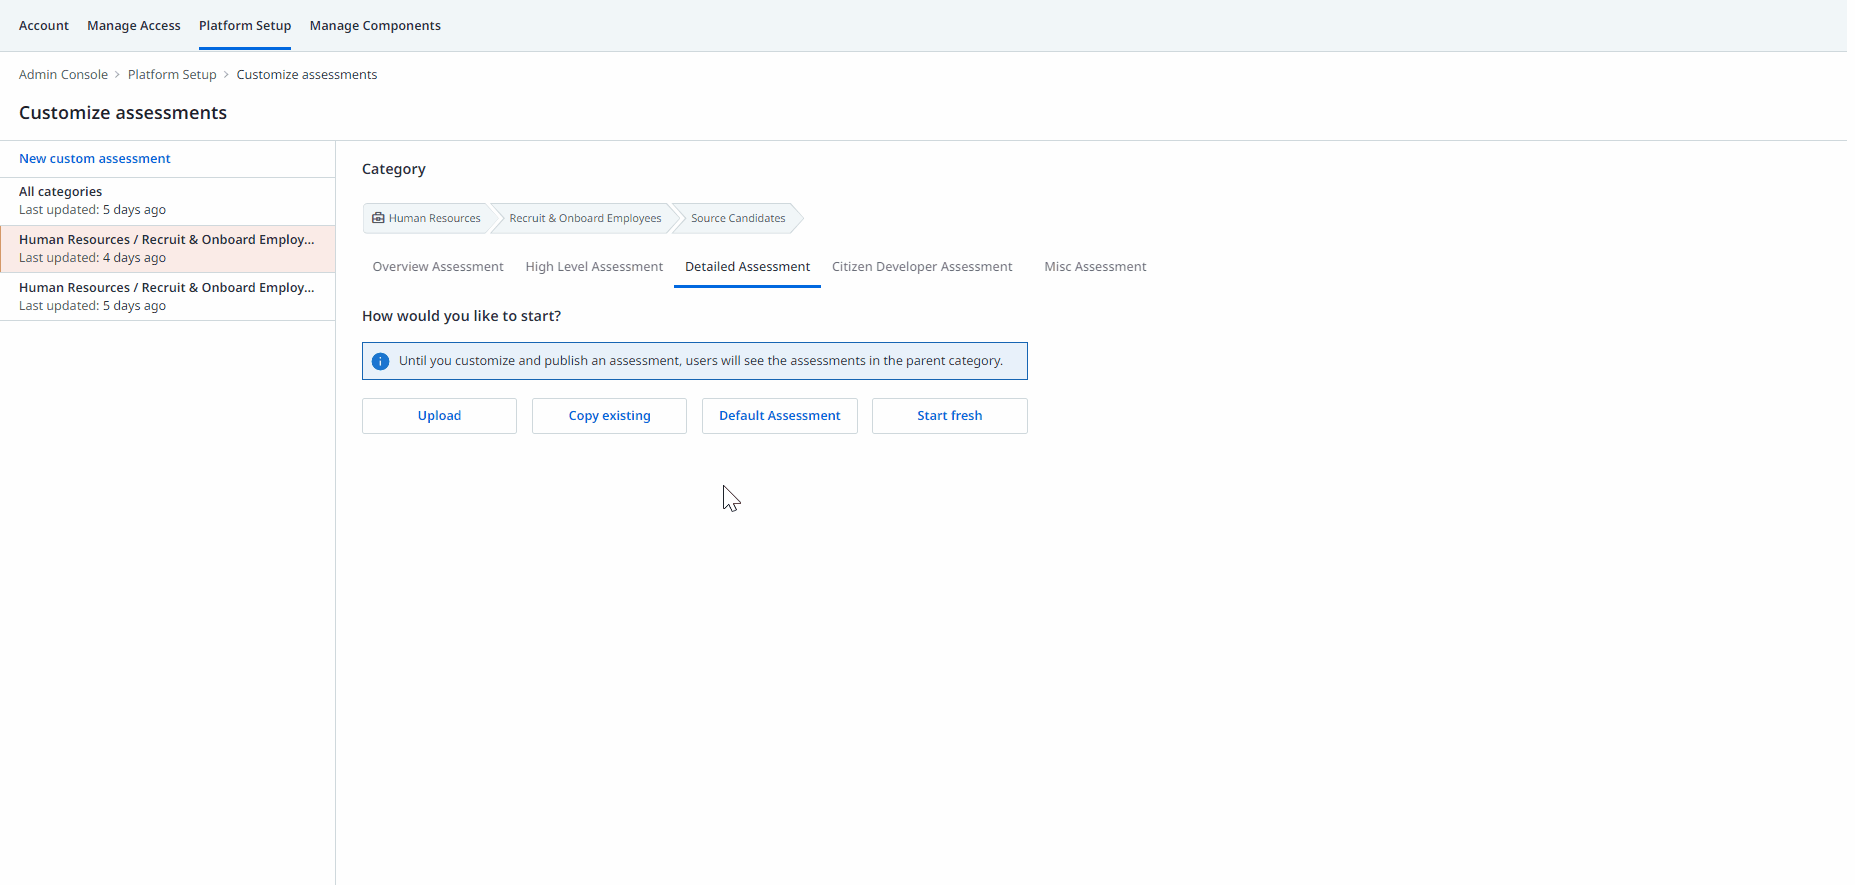Image resolution: width=1855 pixels, height=885 pixels.
Task: Navigate to Admin Console breadcrumb
Action: [x=63, y=75]
